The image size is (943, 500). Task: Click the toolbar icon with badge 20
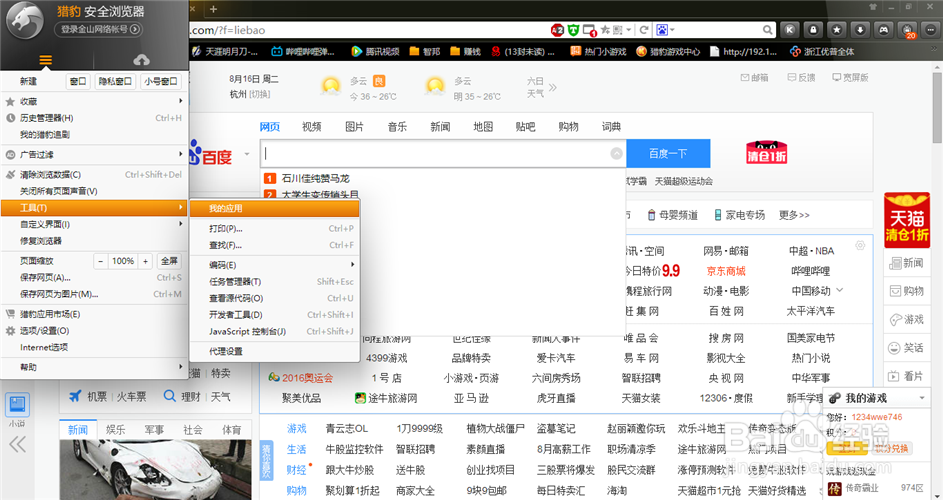tap(908, 29)
